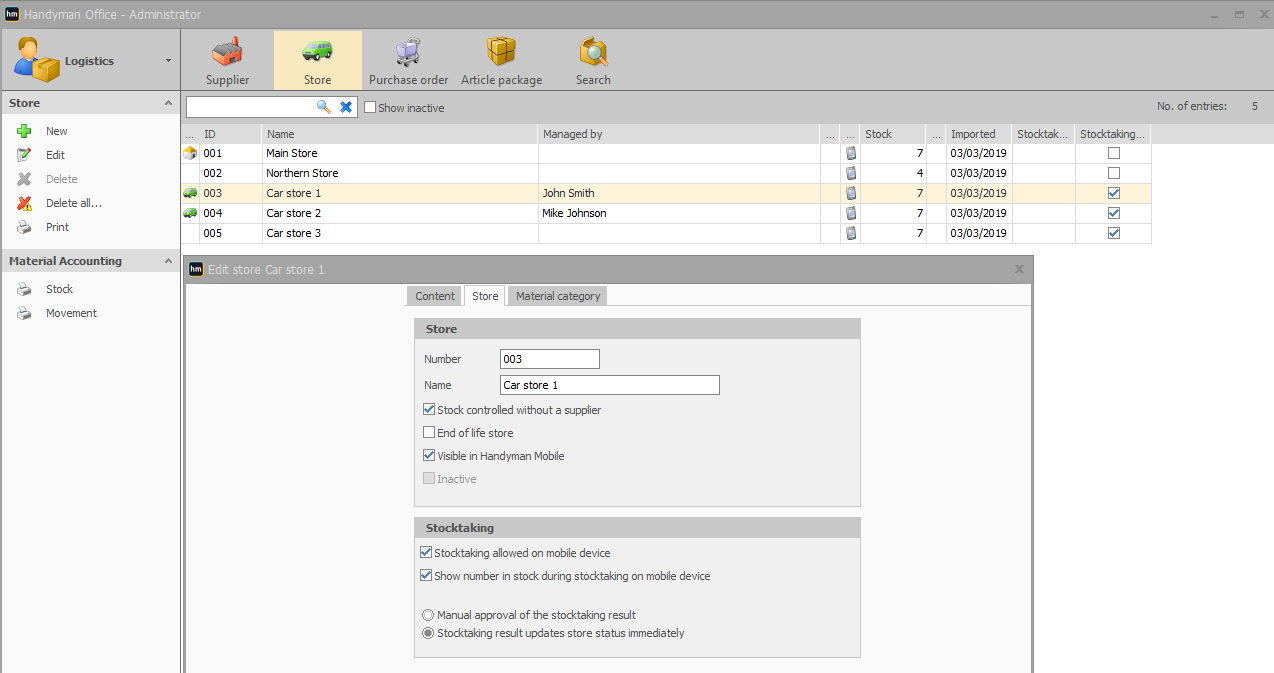Uncheck Stock controlled without a supplier
1274x673 pixels.
[x=429, y=410]
